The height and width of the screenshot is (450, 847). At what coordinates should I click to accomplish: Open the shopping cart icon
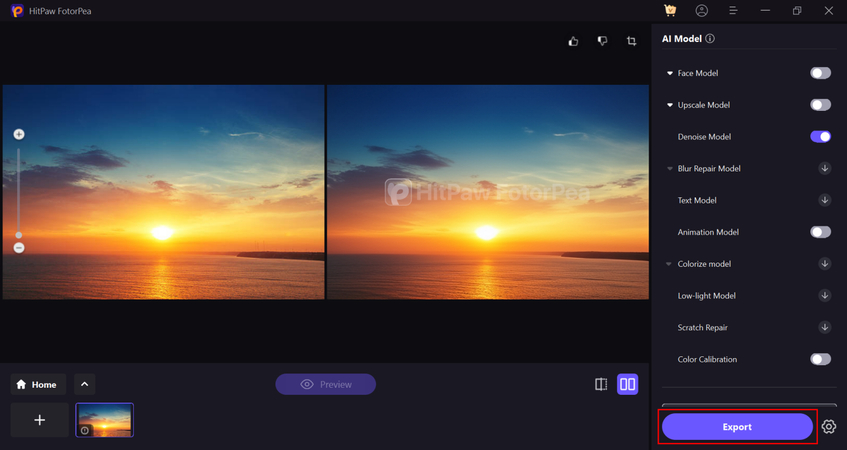pyautogui.click(x=670, y=10)
